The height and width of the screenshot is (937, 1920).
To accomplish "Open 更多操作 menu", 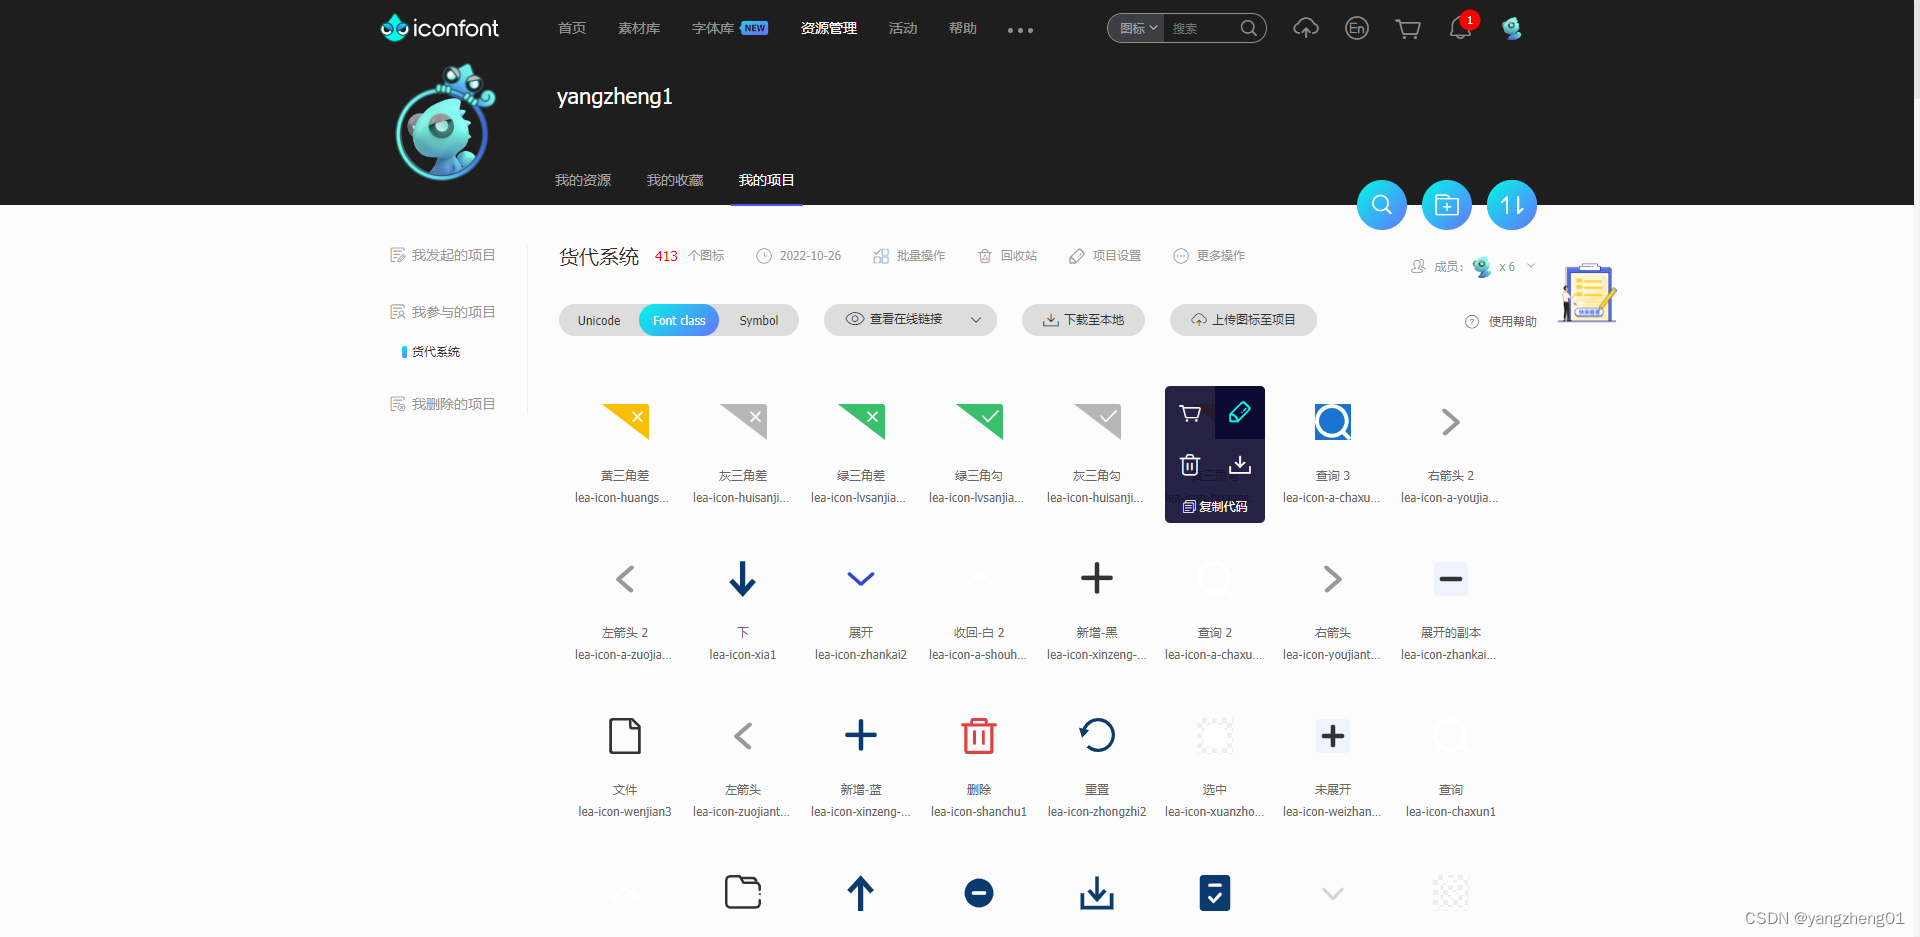I will (1209, 256).
